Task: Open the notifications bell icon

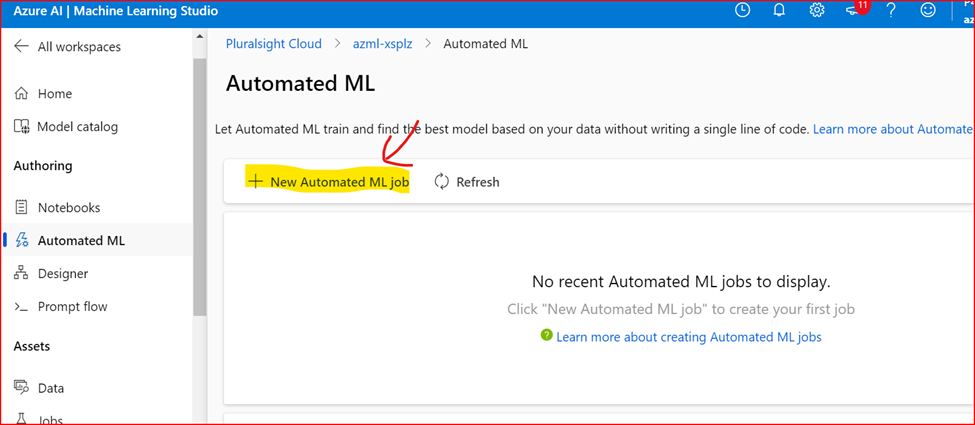Action: coord(779,10)
